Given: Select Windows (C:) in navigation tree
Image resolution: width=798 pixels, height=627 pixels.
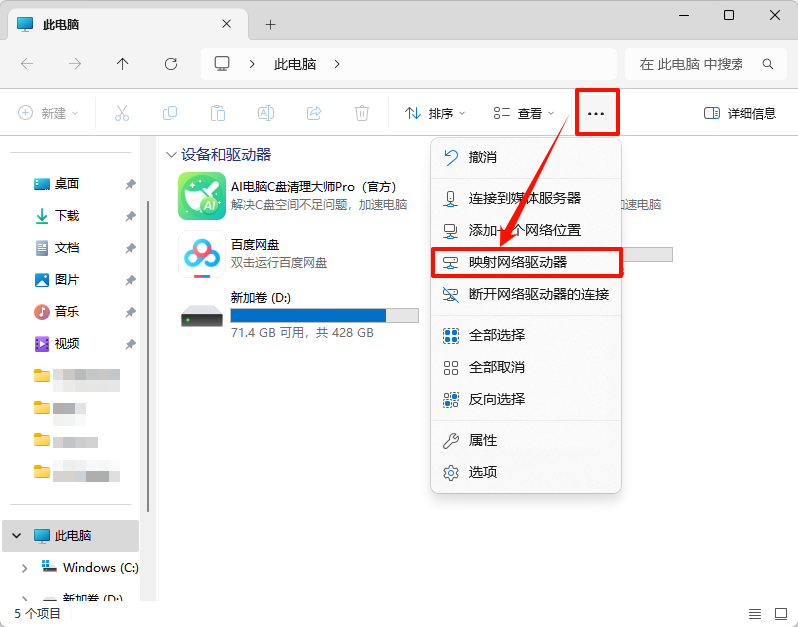Looking at the screenshot, I should 90,568.
